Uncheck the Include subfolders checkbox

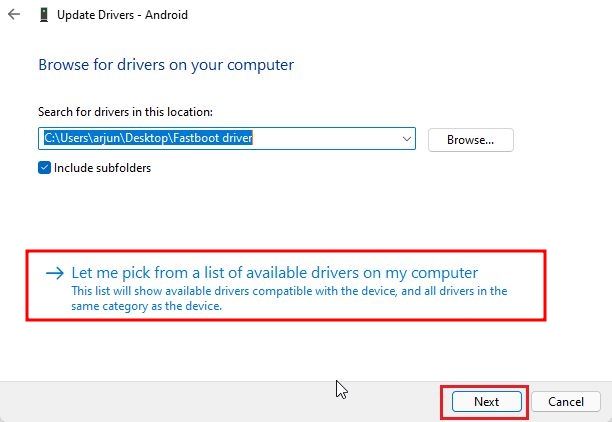(44, 168)
